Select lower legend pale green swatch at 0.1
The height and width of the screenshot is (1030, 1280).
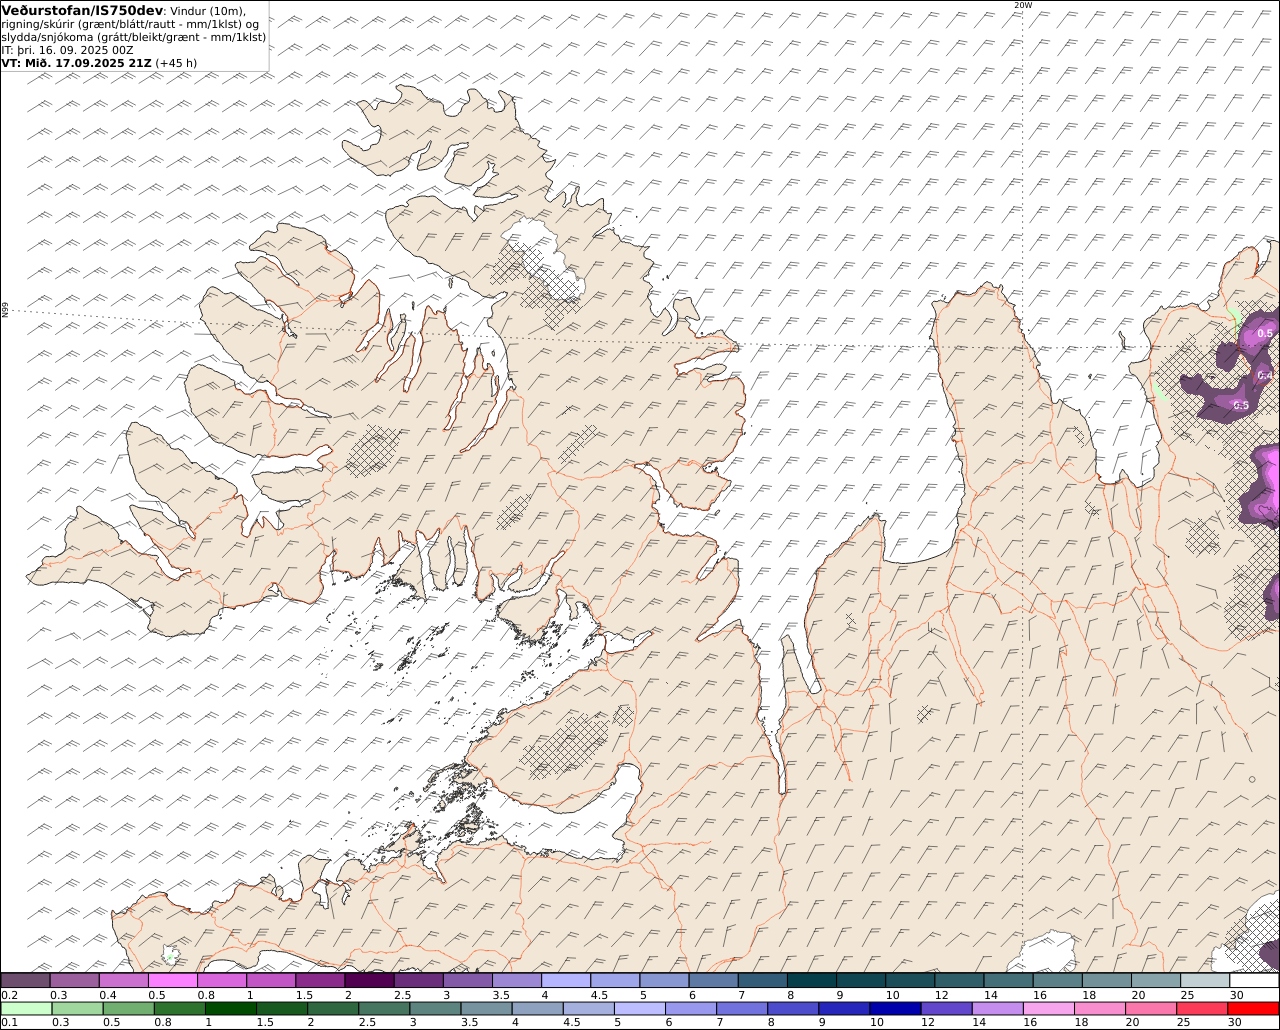[x=26, y=1008]
